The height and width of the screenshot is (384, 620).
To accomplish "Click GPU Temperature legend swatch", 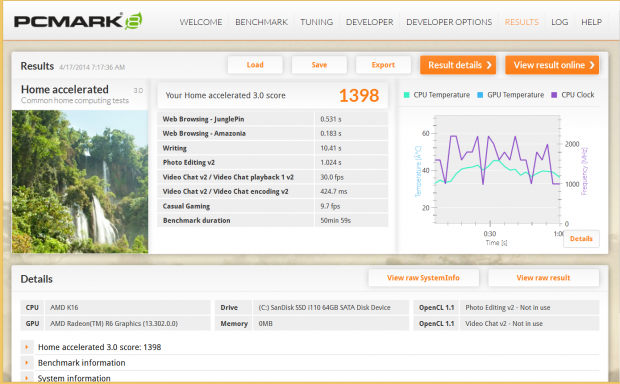I will (x=480, y=95).
